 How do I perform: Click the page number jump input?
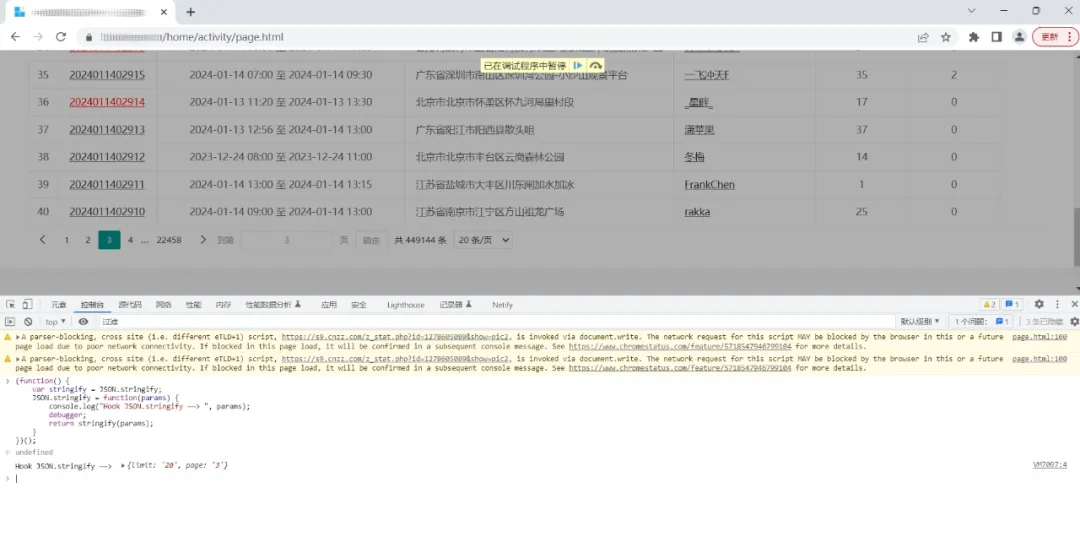tap(287, 240)
